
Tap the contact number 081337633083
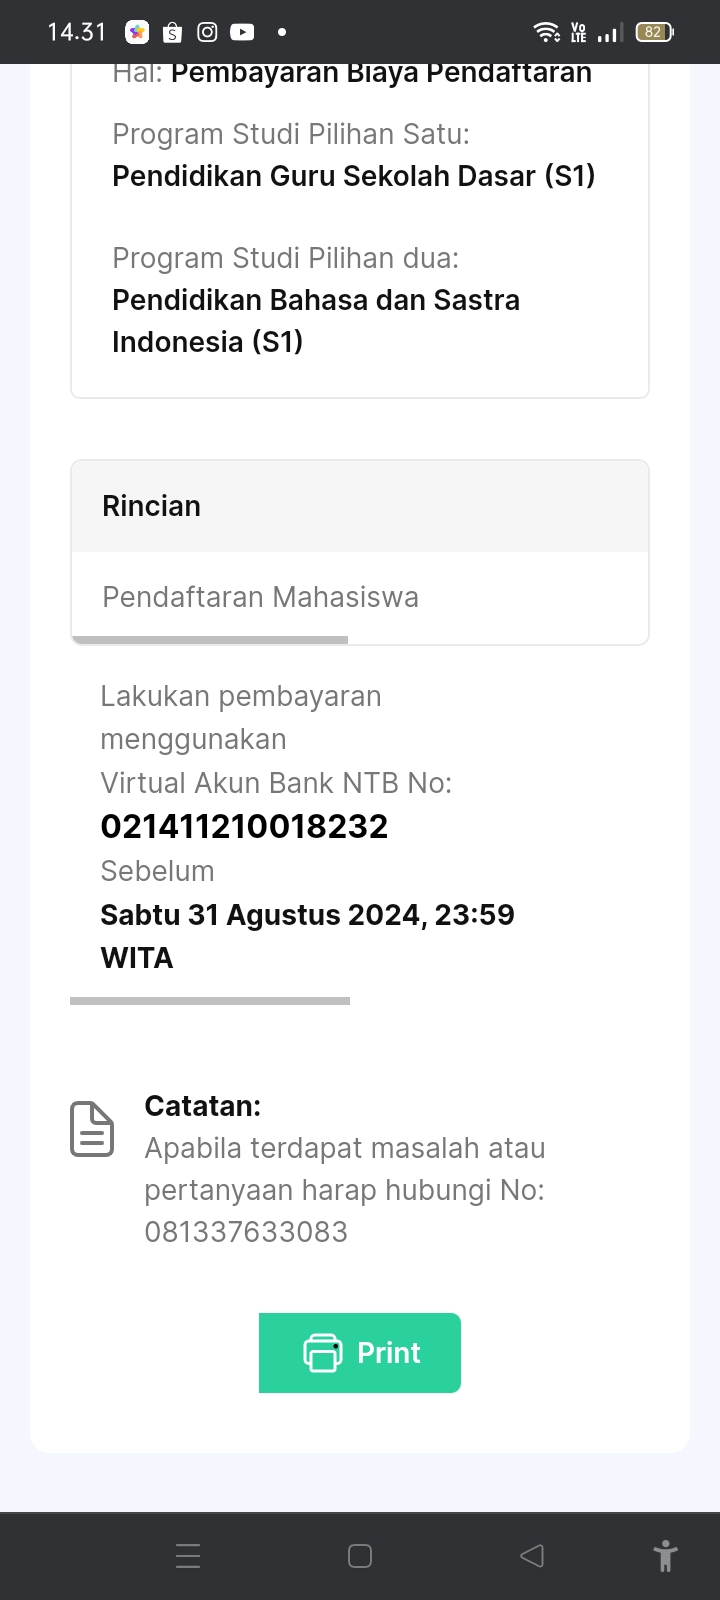(246, 1231)
